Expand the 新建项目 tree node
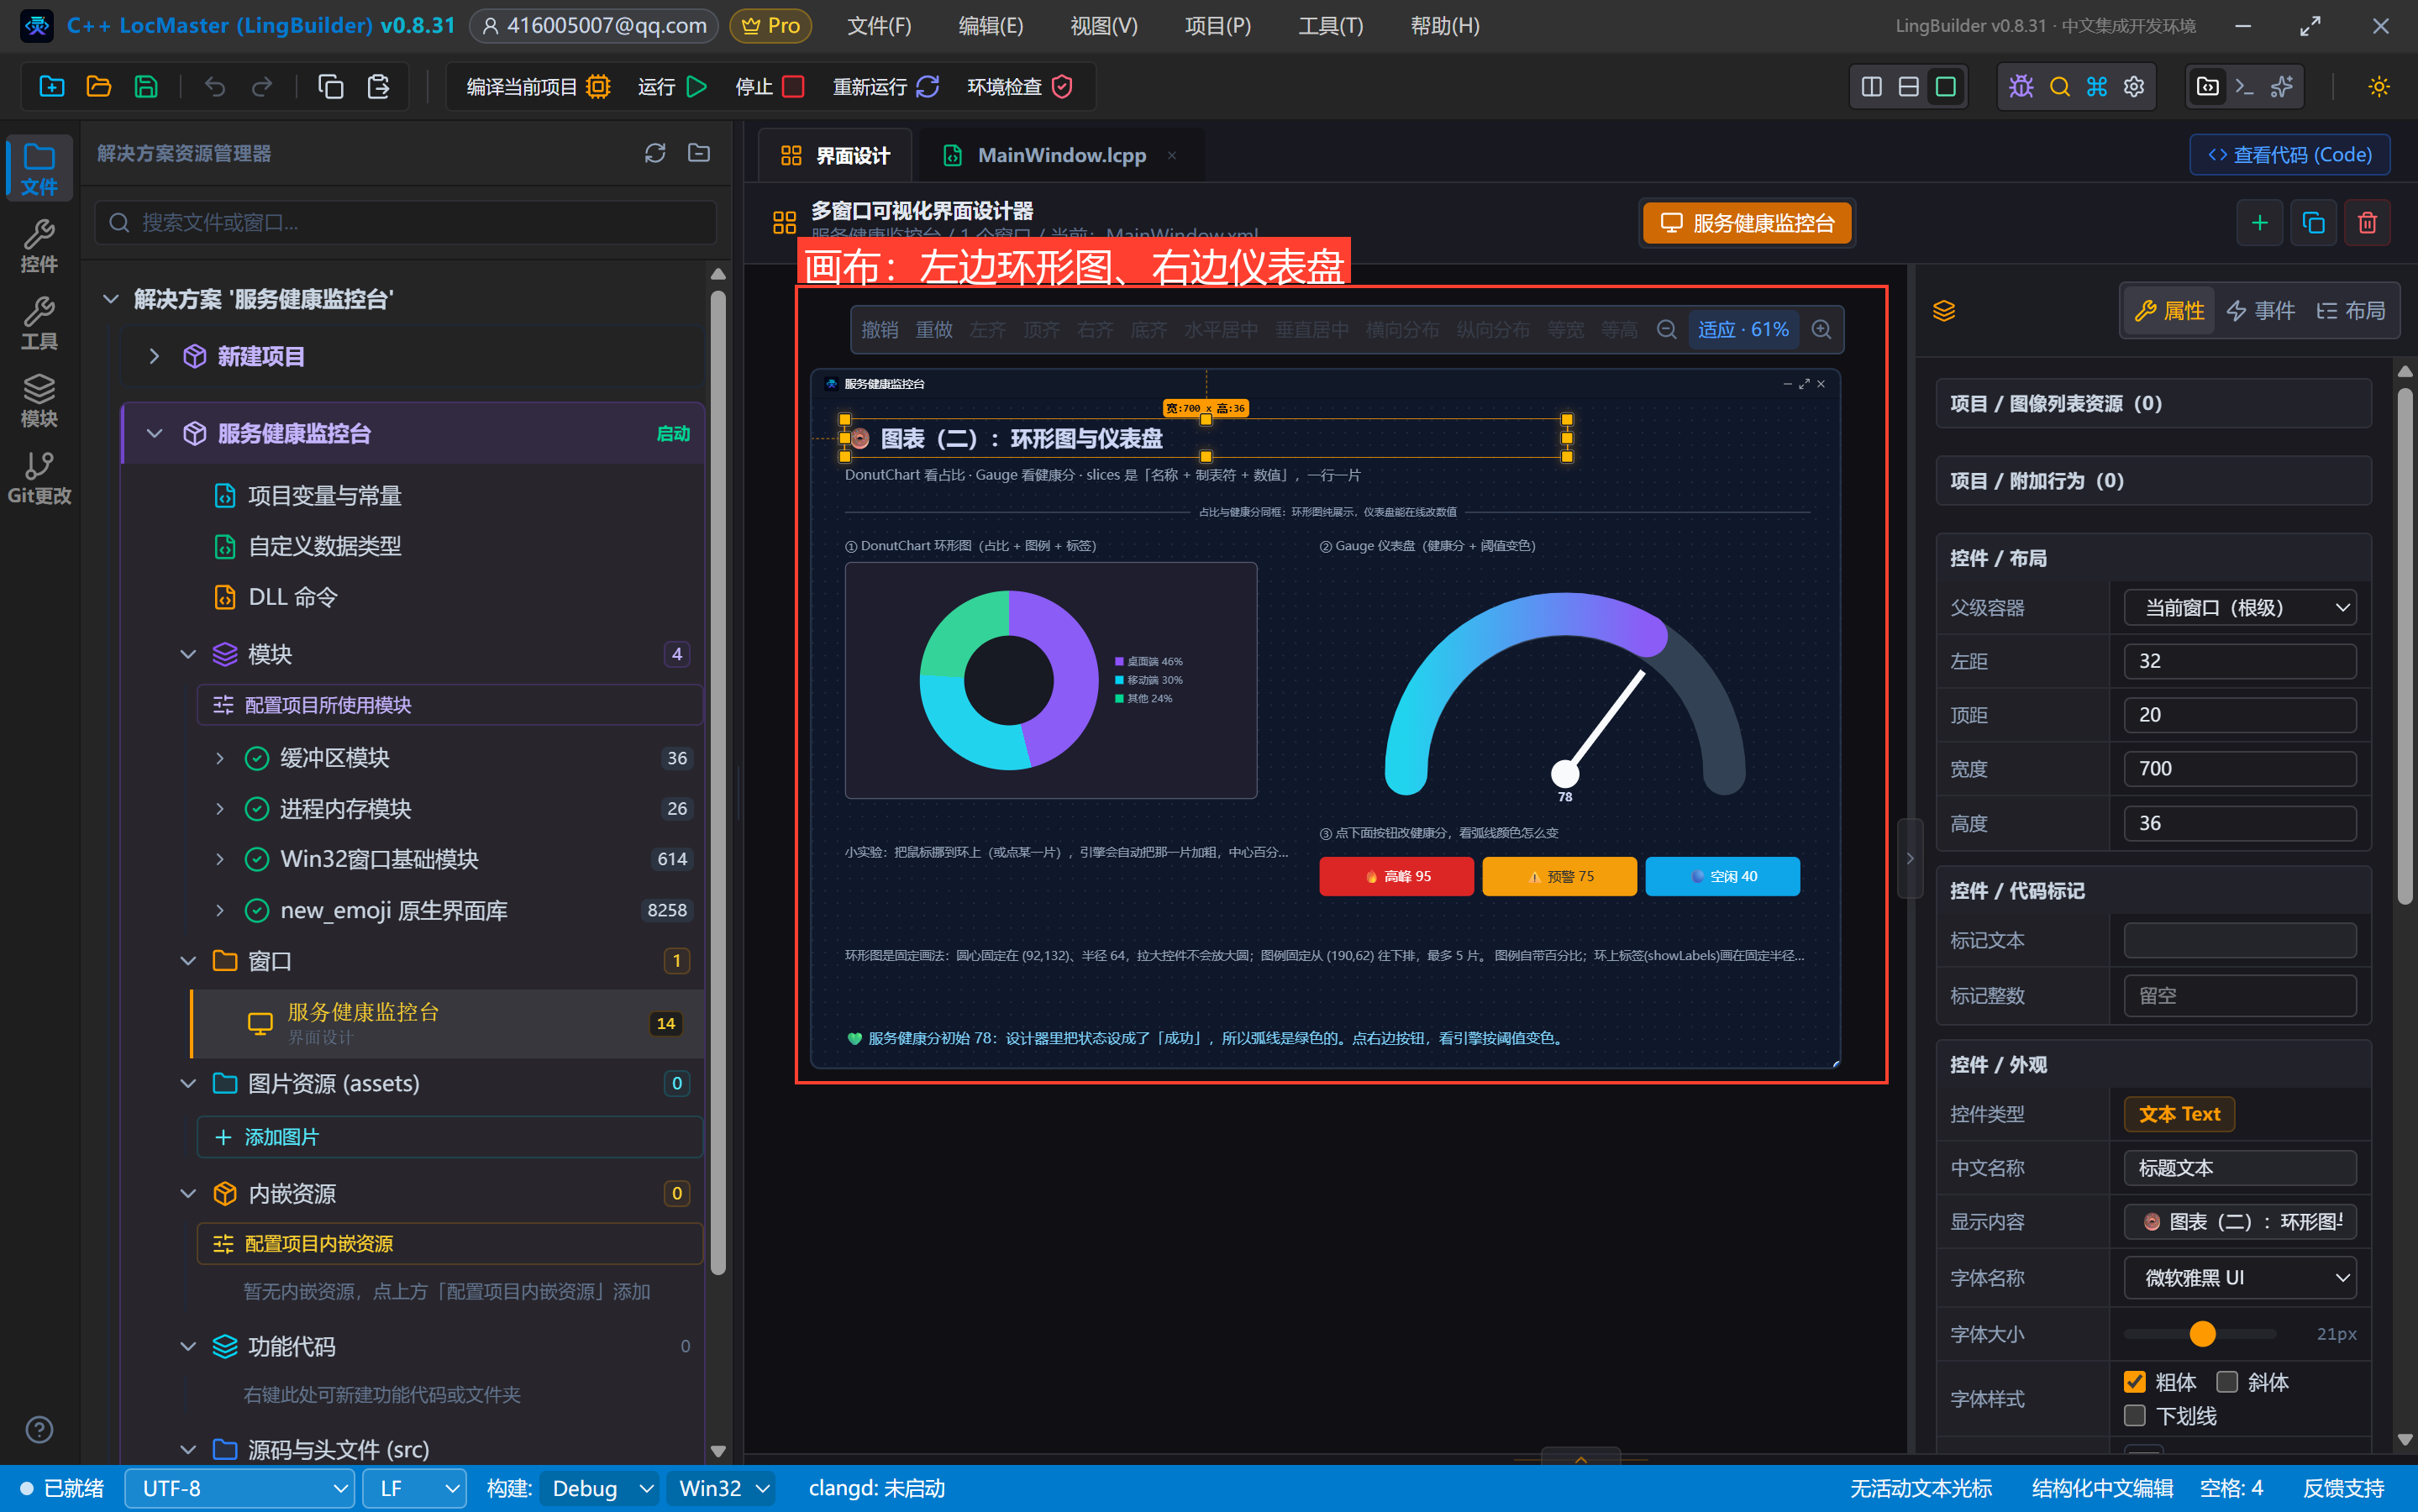 (154, 356)
